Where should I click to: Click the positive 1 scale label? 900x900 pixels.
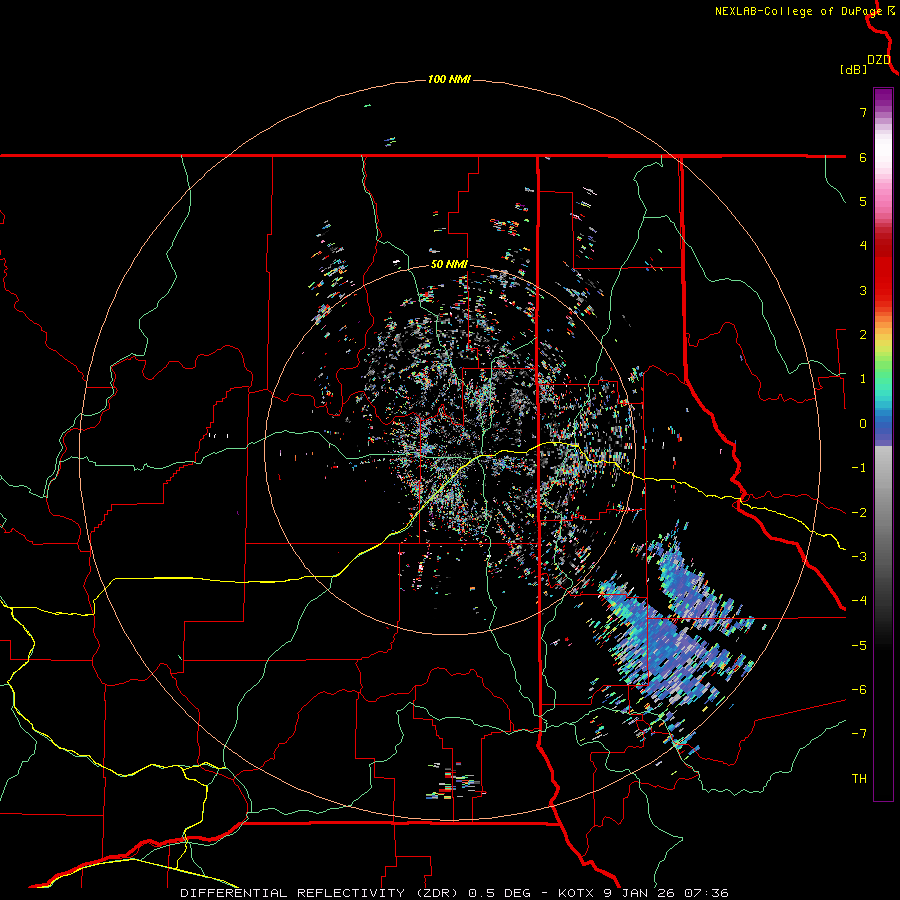pos(863,379)
